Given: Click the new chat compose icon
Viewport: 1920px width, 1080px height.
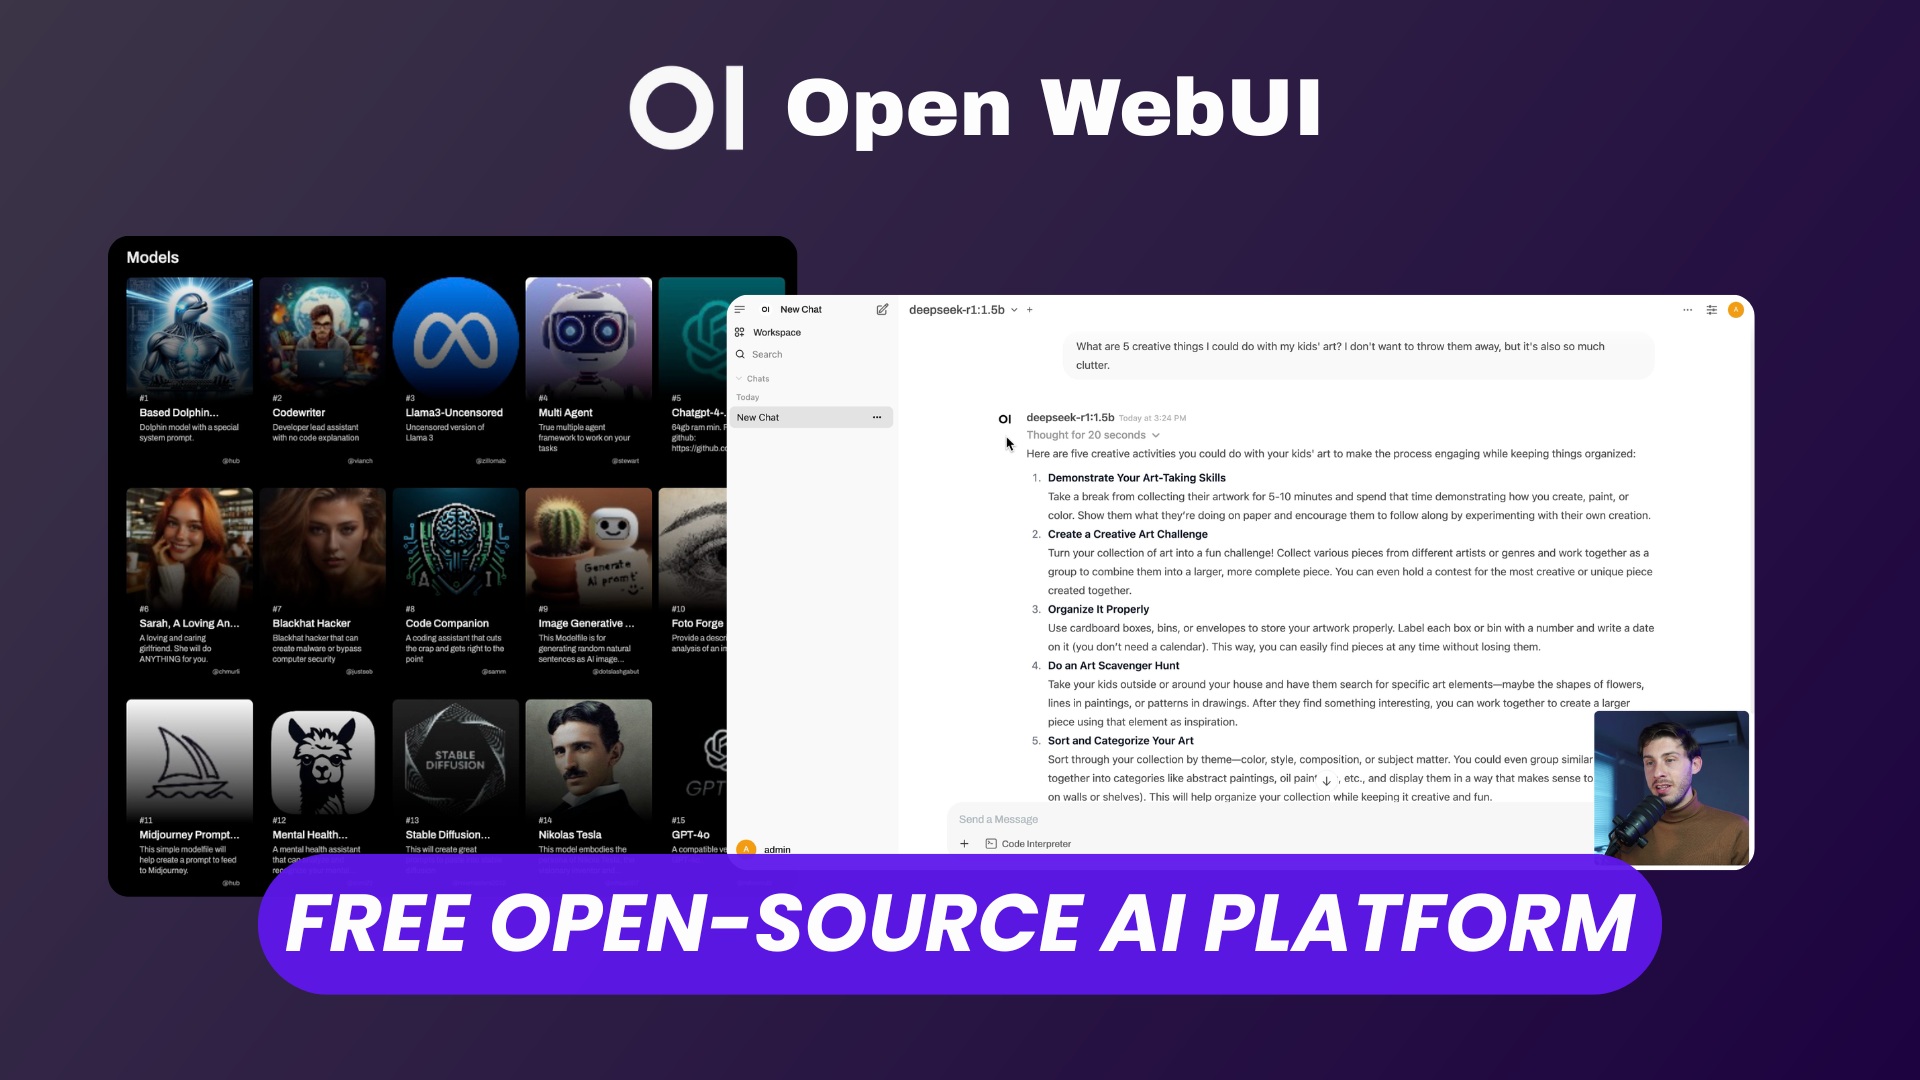Looking at the screenshot, I should coord(882,307).
